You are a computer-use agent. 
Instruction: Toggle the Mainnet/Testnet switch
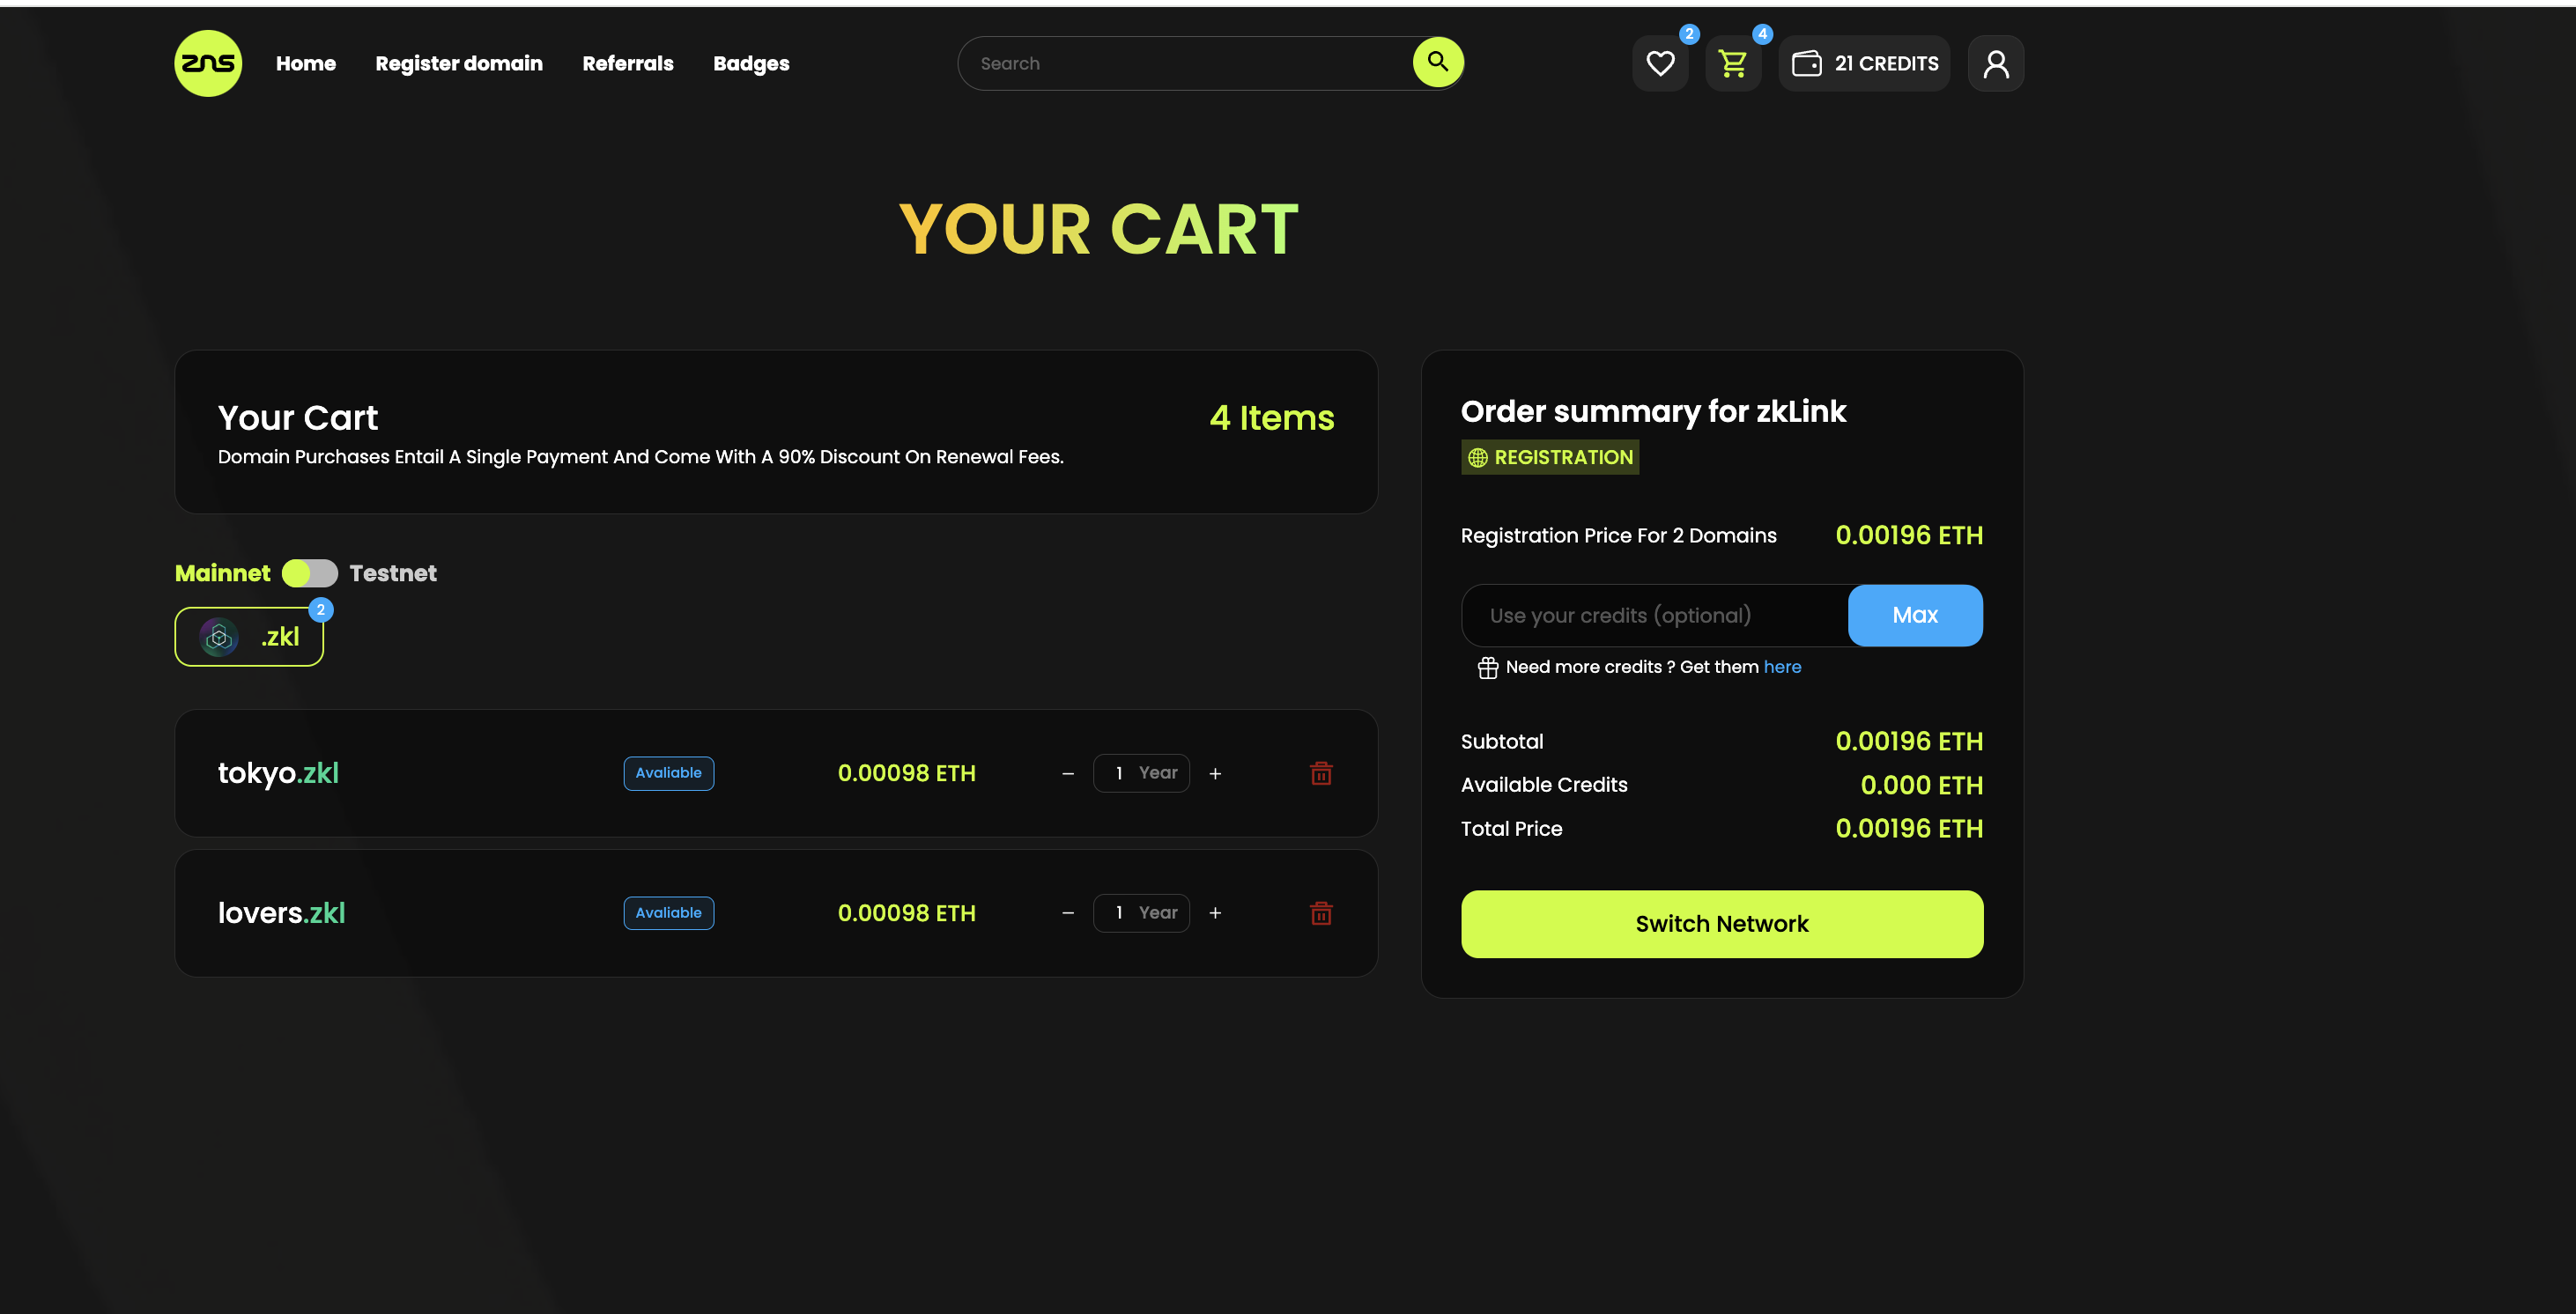(x=309, y=573)
